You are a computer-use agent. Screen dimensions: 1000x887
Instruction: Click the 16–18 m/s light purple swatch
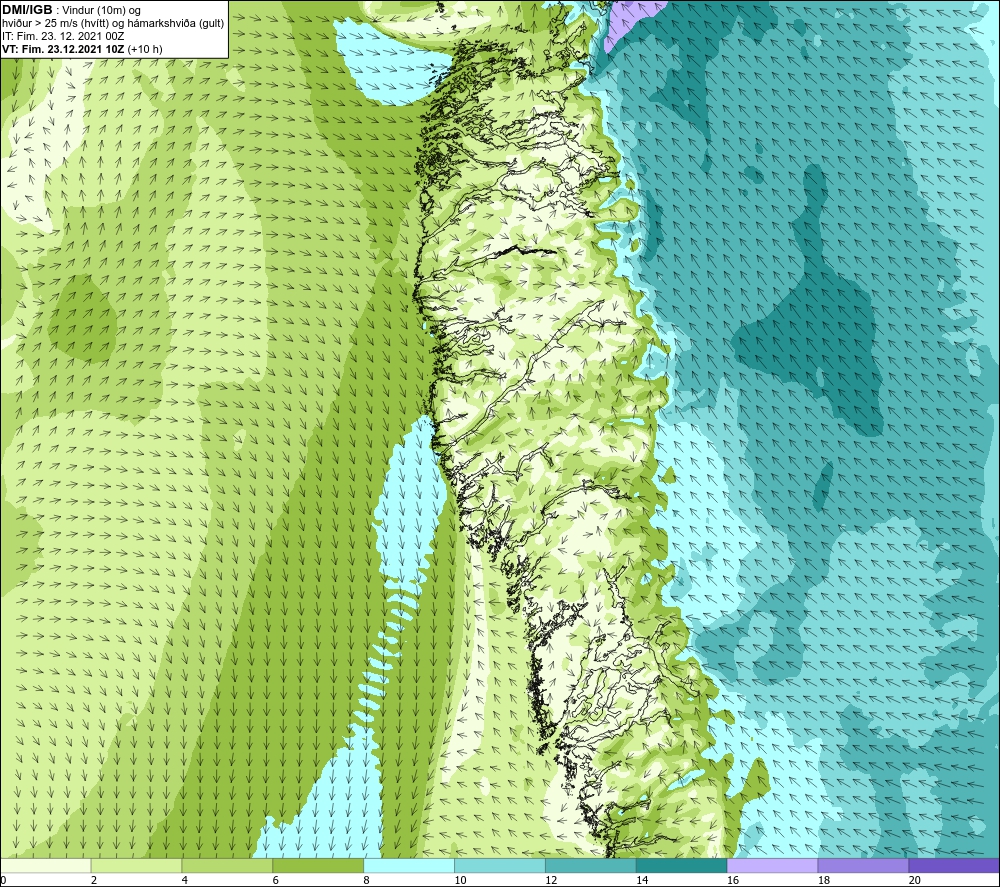click(x=772, y=865)
